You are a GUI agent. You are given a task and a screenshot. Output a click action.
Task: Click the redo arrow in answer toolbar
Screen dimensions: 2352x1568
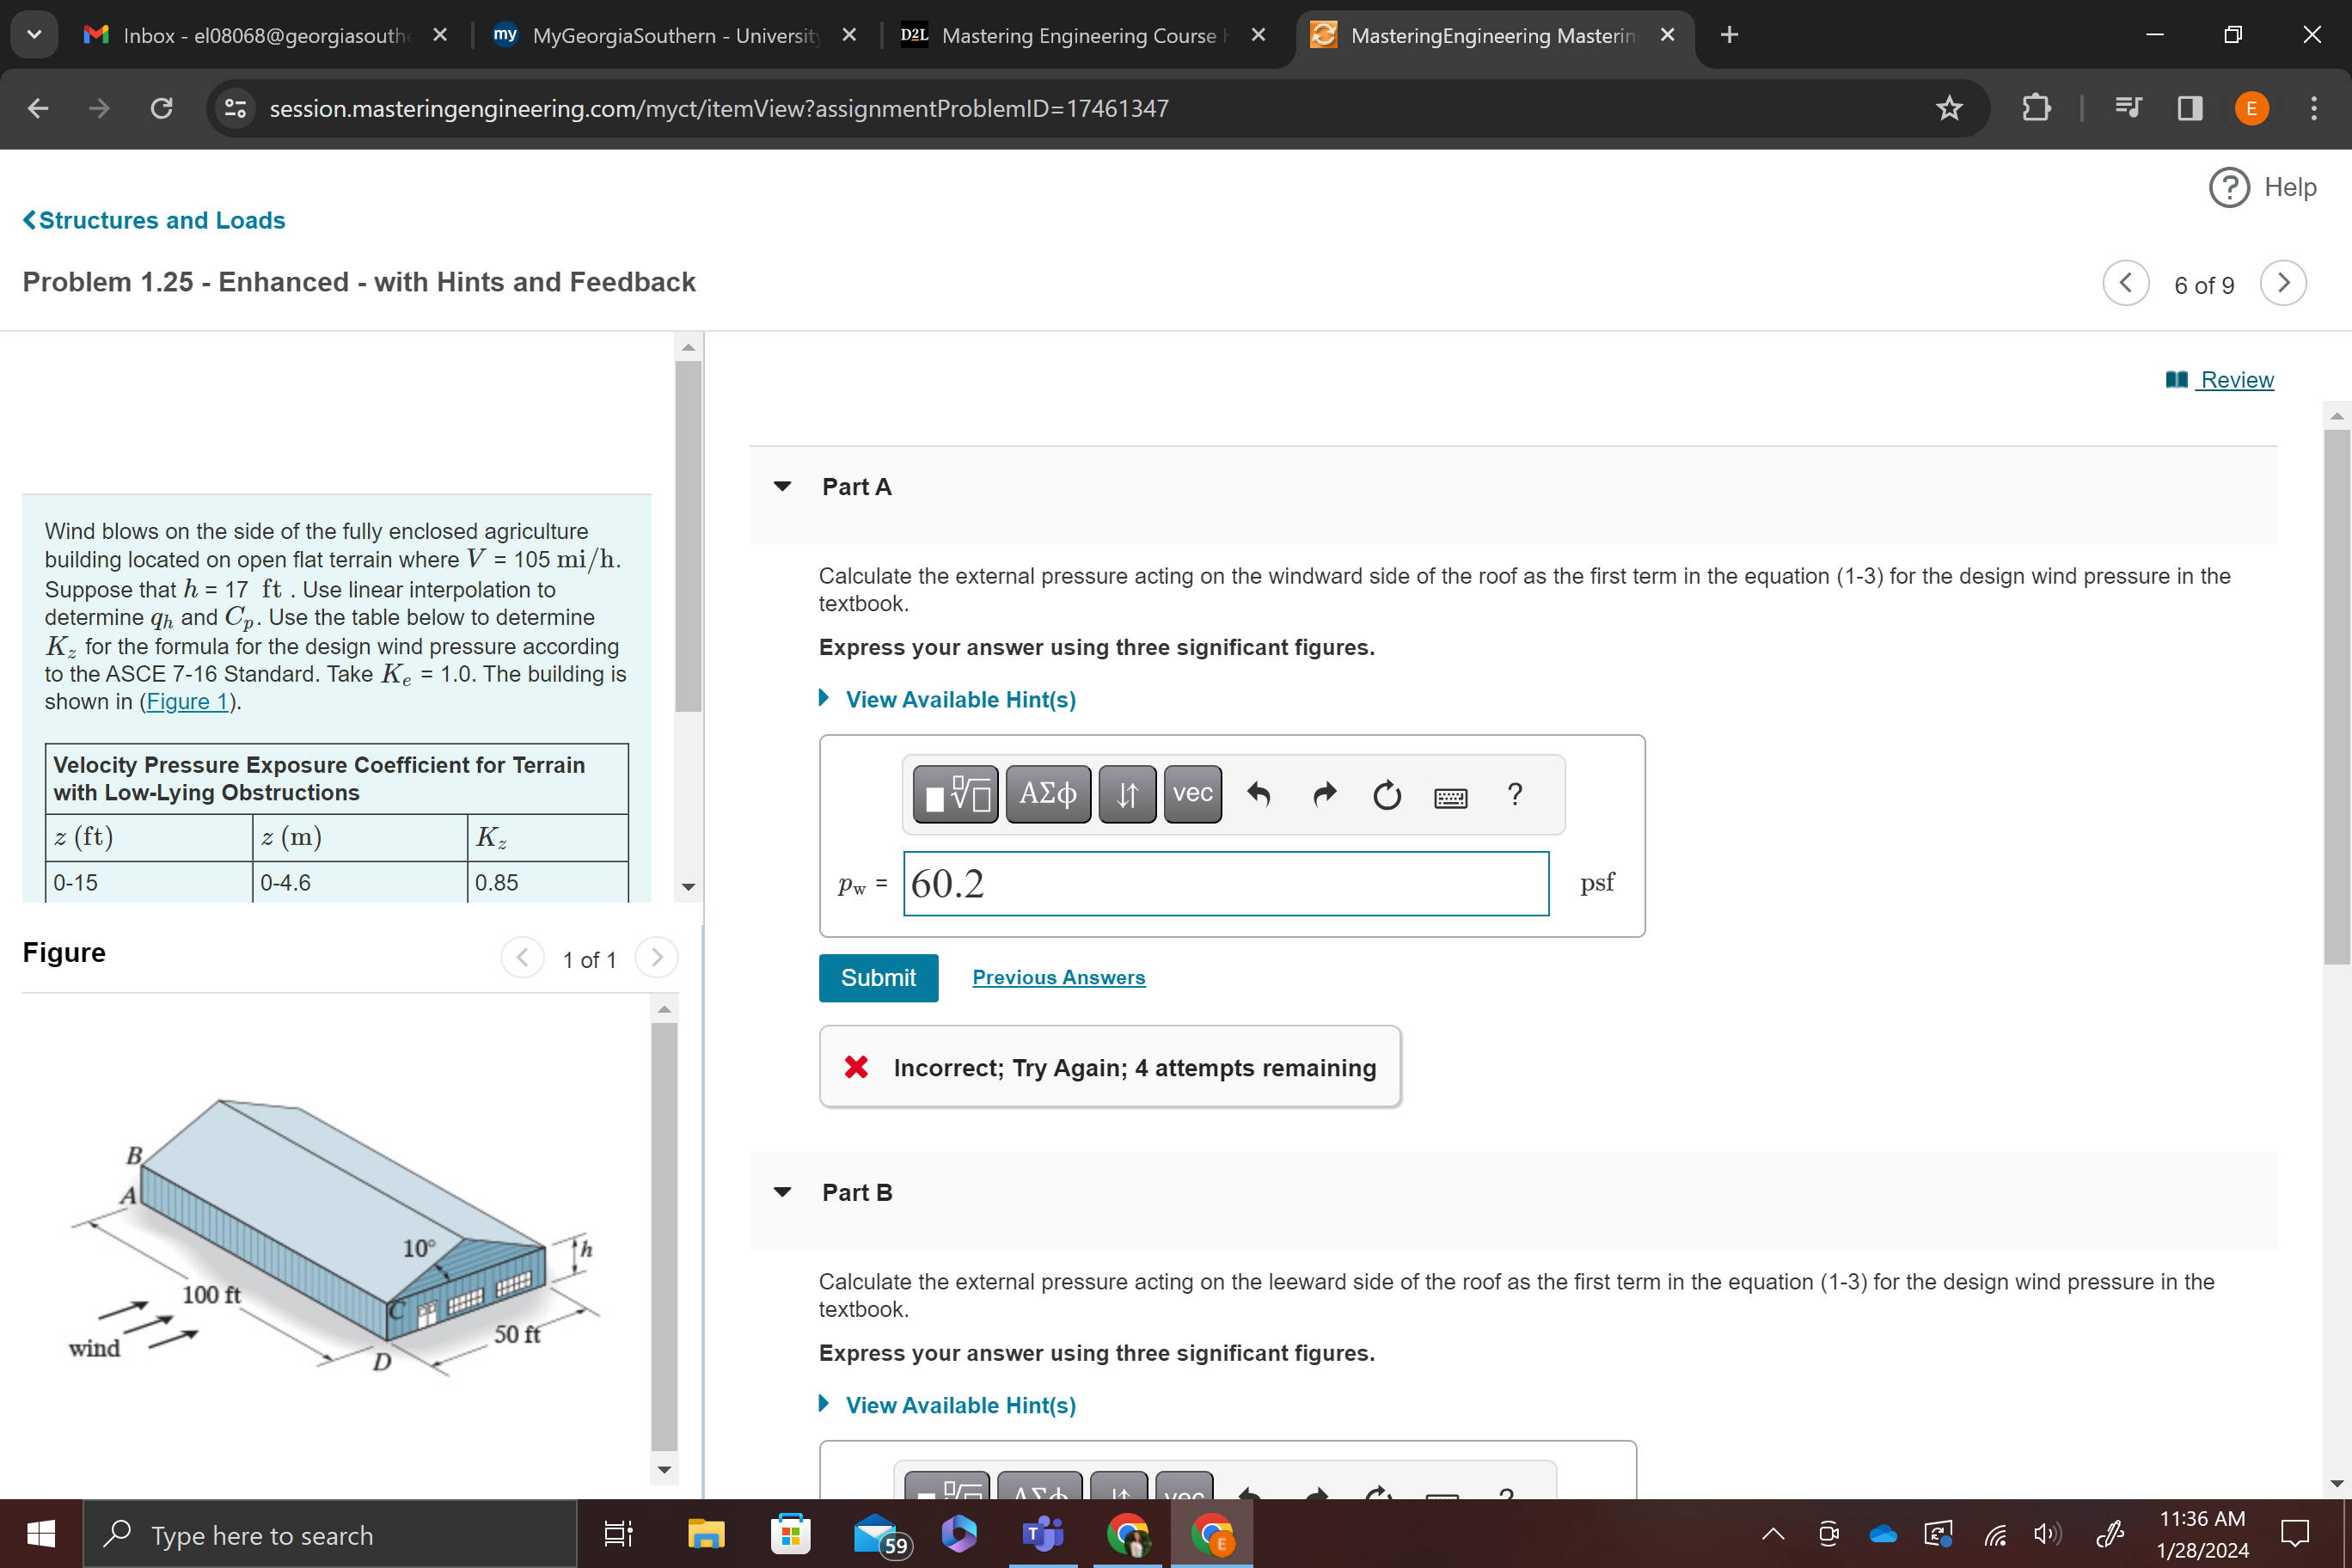point(1324,795)
